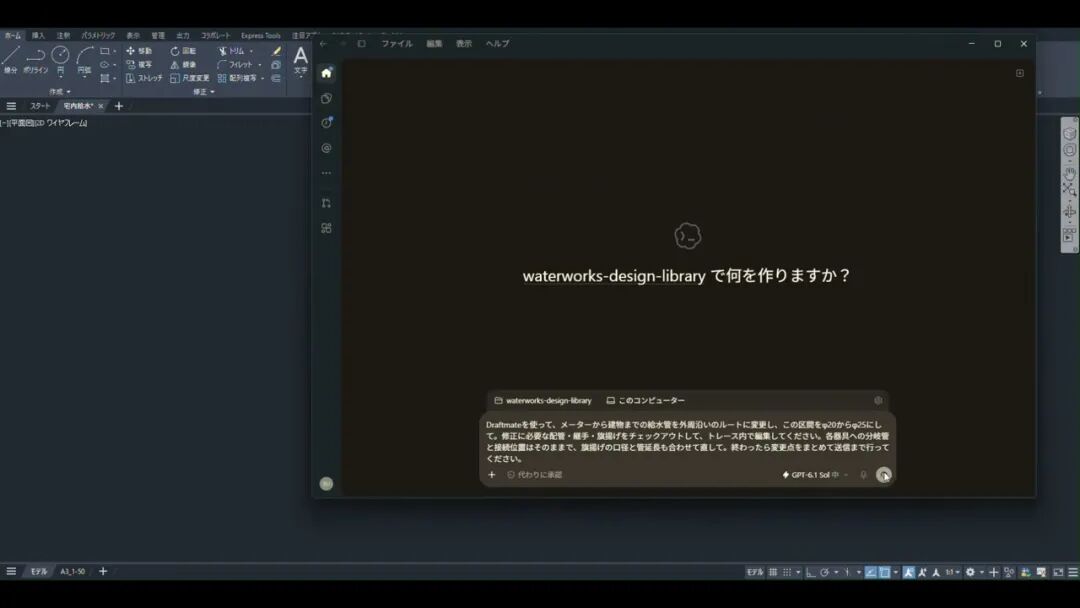The image size is (1080, 608).
Task: Choose the Scale (尺度変更) command
Action: (189, 78)
